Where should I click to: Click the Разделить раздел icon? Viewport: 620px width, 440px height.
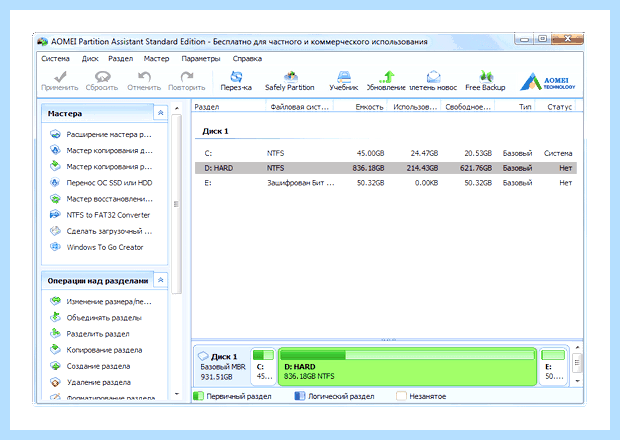click(x=55, y=334)
